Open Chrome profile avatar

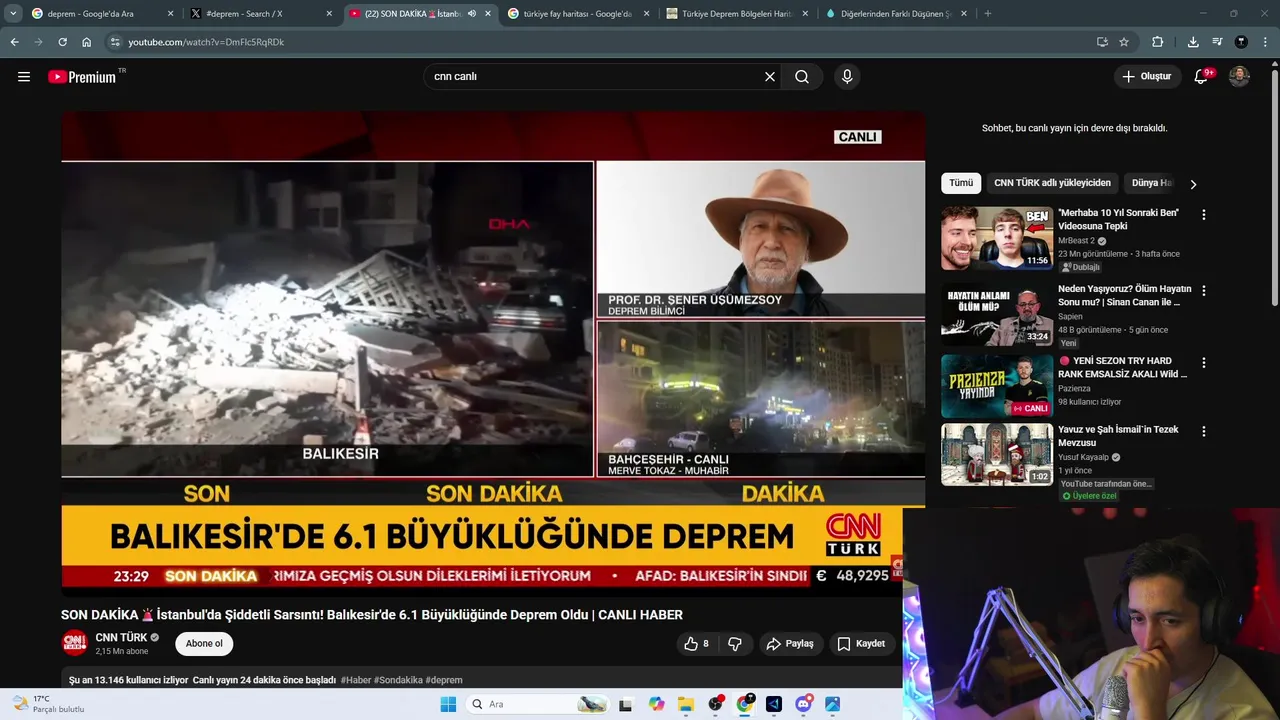pyautogui.click(x=1241, y=42)
